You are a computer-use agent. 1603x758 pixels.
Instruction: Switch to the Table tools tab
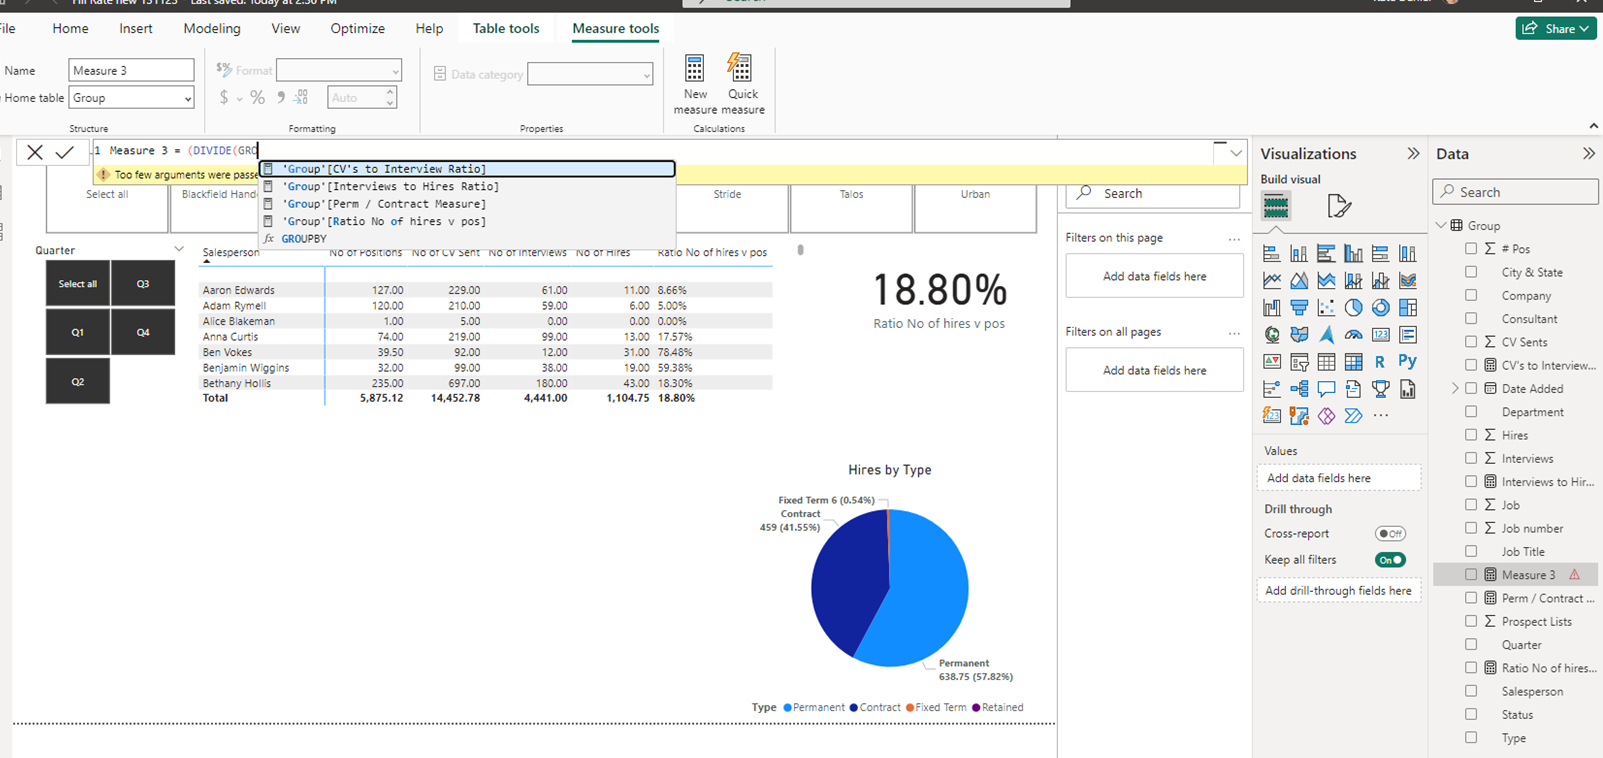click(506, 28)
